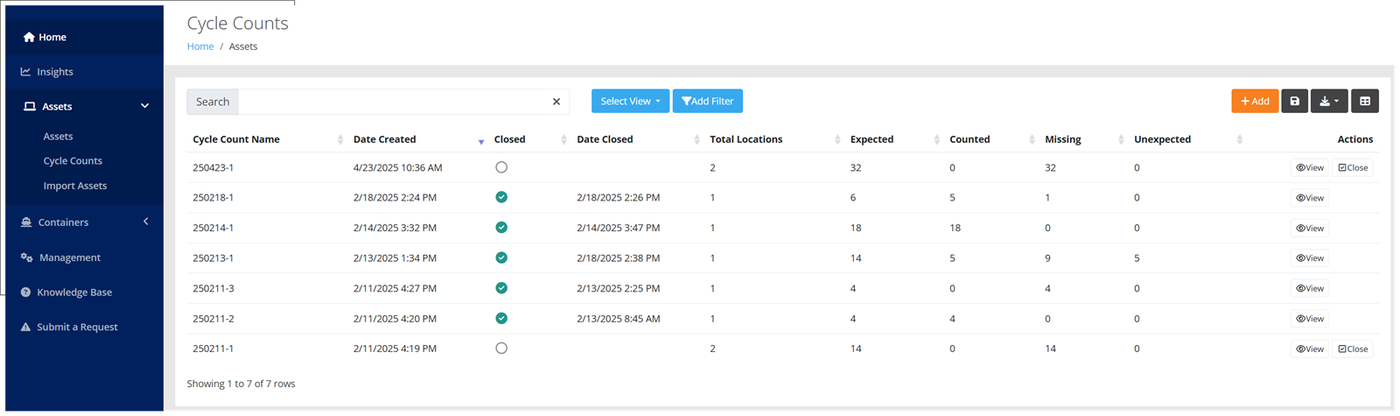The width and height of the screenshot is (1400, 416).
Task: Click Showing 1 to 7 of 7 rows text
Action: [241, 383]
